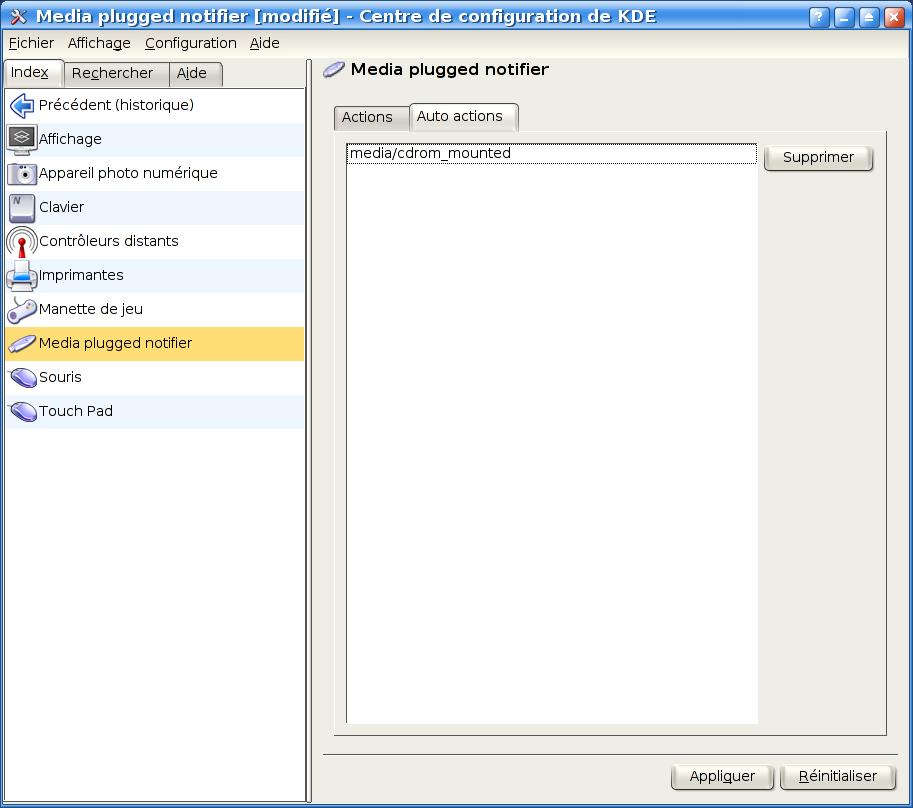
Task: Open the Manette de jeu label
Action: [x=91, y=309]
